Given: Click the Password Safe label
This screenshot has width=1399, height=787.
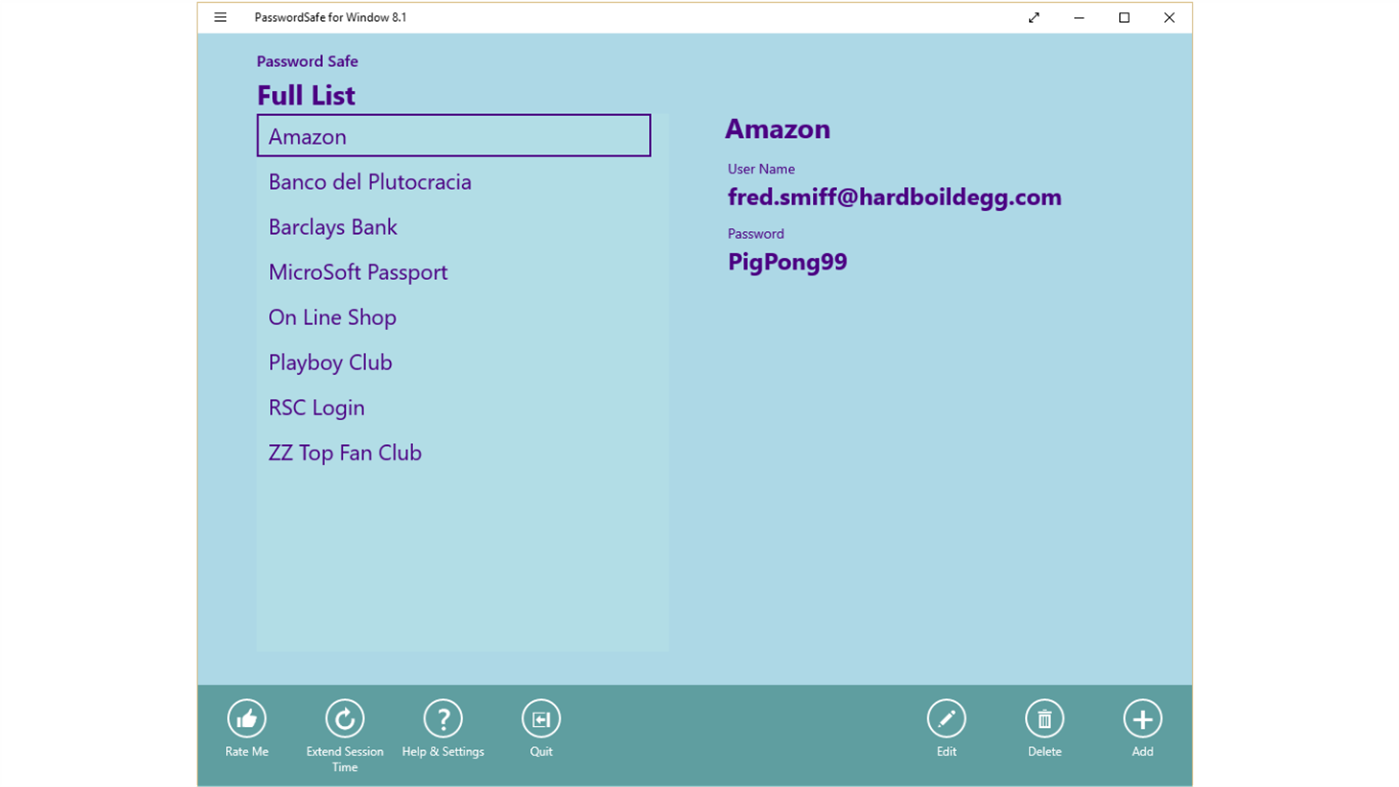Looking at the screenshot, I should click(307, 61).
